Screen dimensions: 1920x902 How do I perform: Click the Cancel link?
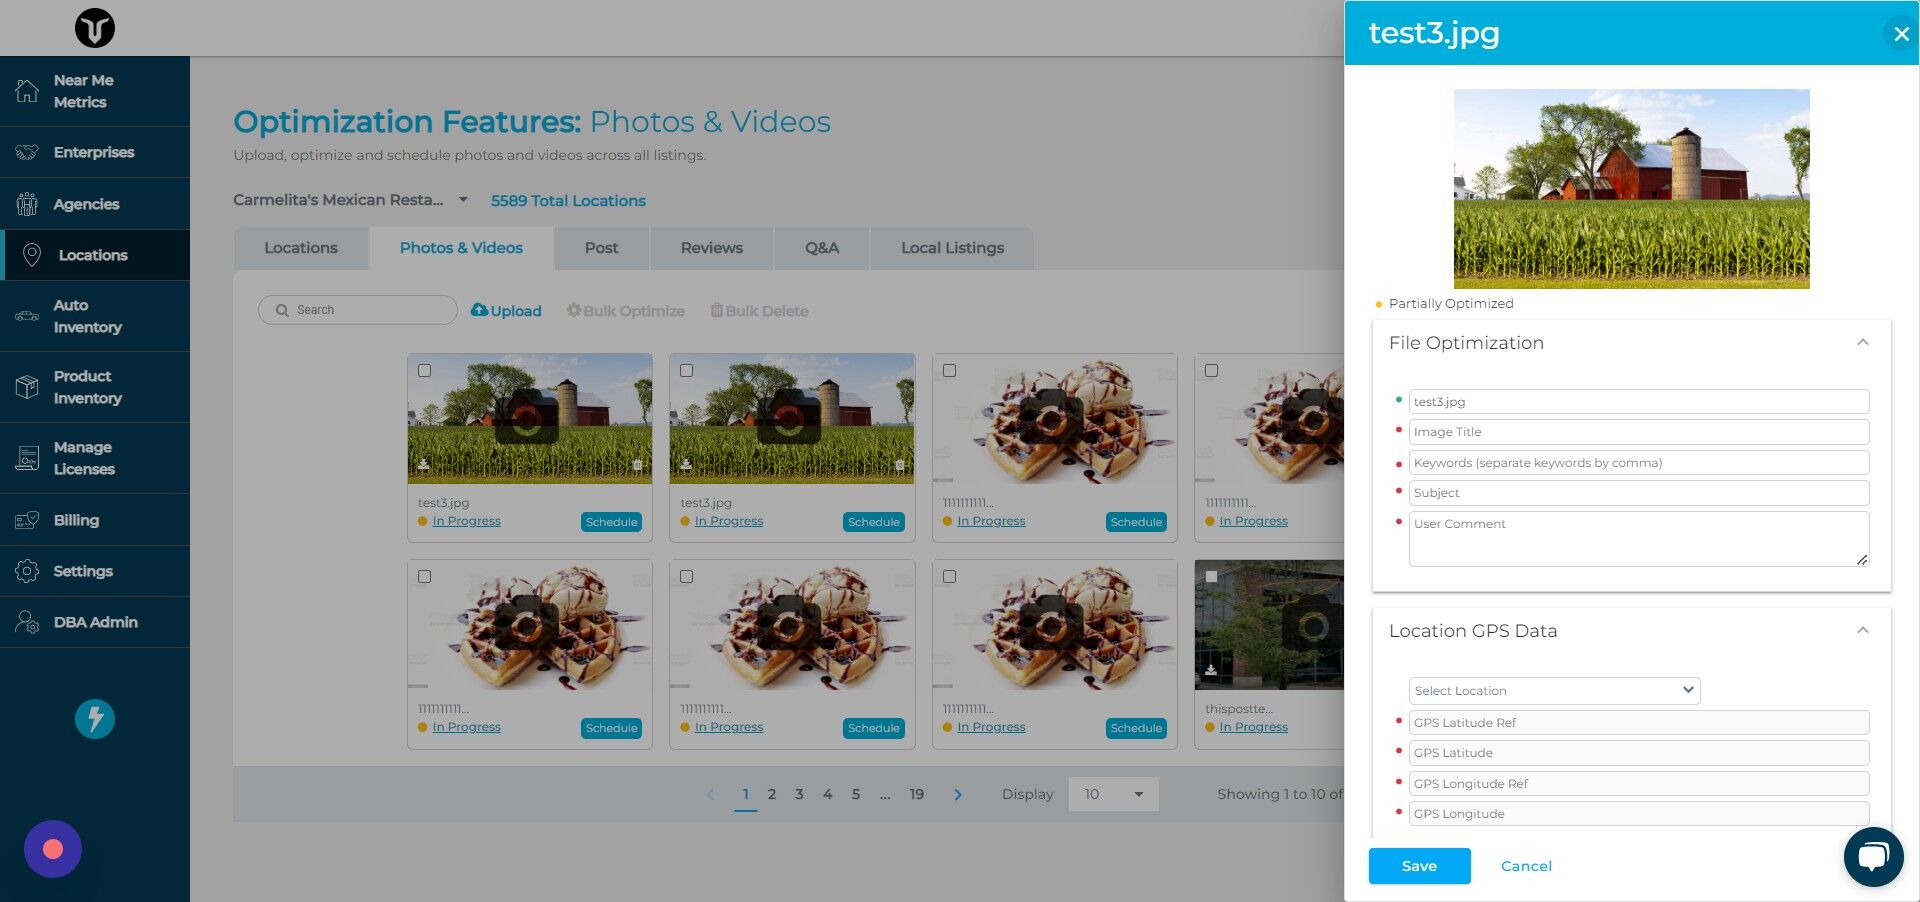[x=1526, y=866]
